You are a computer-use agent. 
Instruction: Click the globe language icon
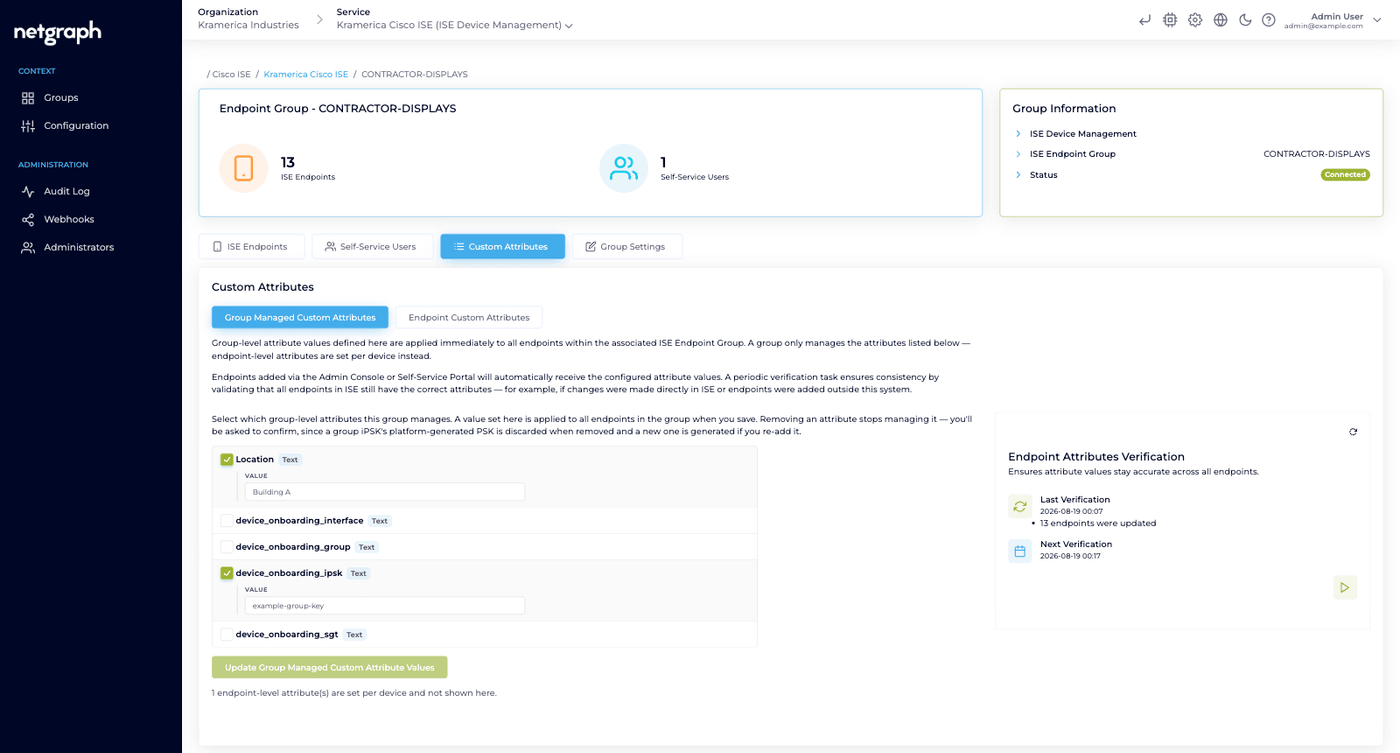coord(1220,20)
